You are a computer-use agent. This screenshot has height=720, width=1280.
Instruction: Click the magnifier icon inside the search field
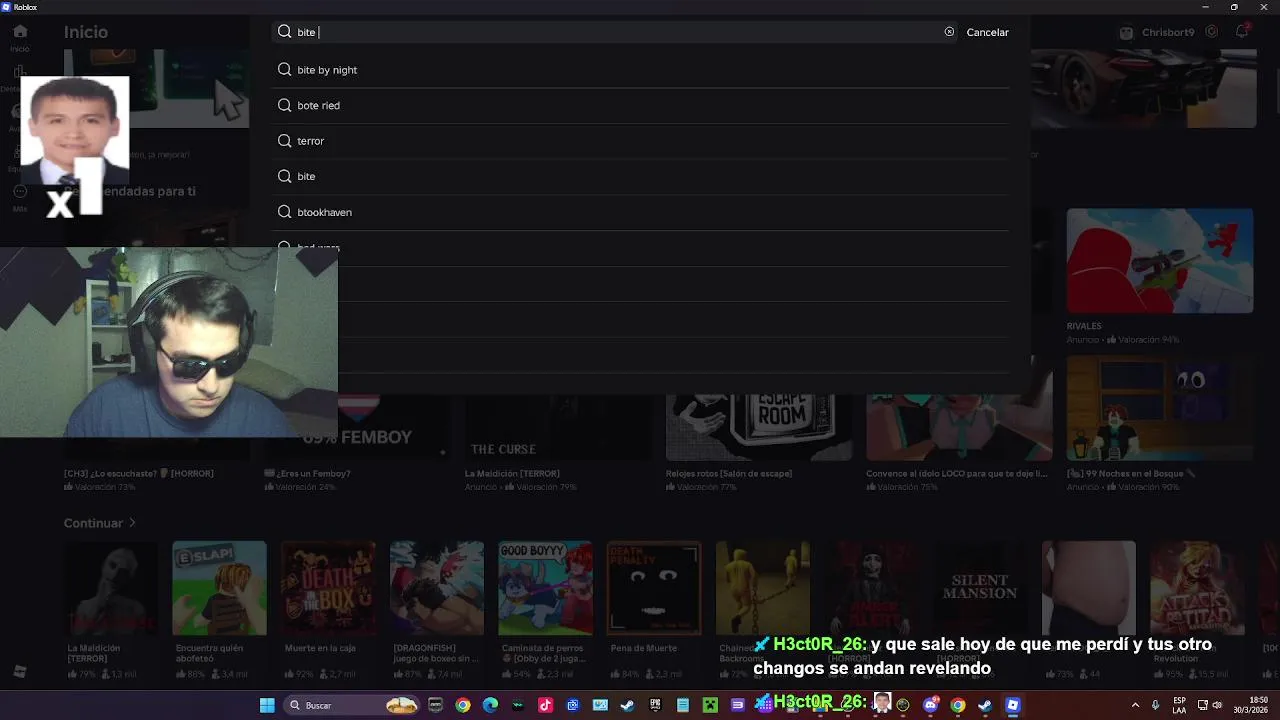[285, 32]
